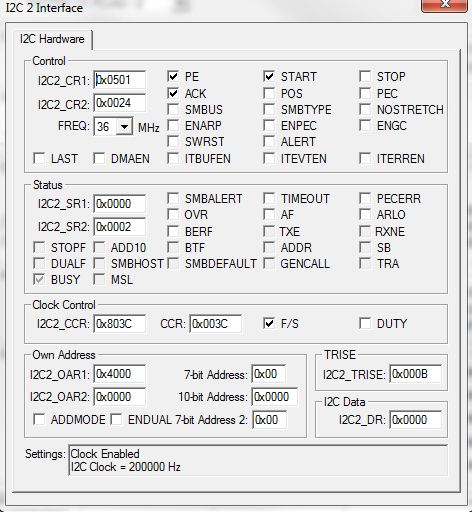
Task: Click the I2C2_OAR1 field
Action: (x=120, y=374)
